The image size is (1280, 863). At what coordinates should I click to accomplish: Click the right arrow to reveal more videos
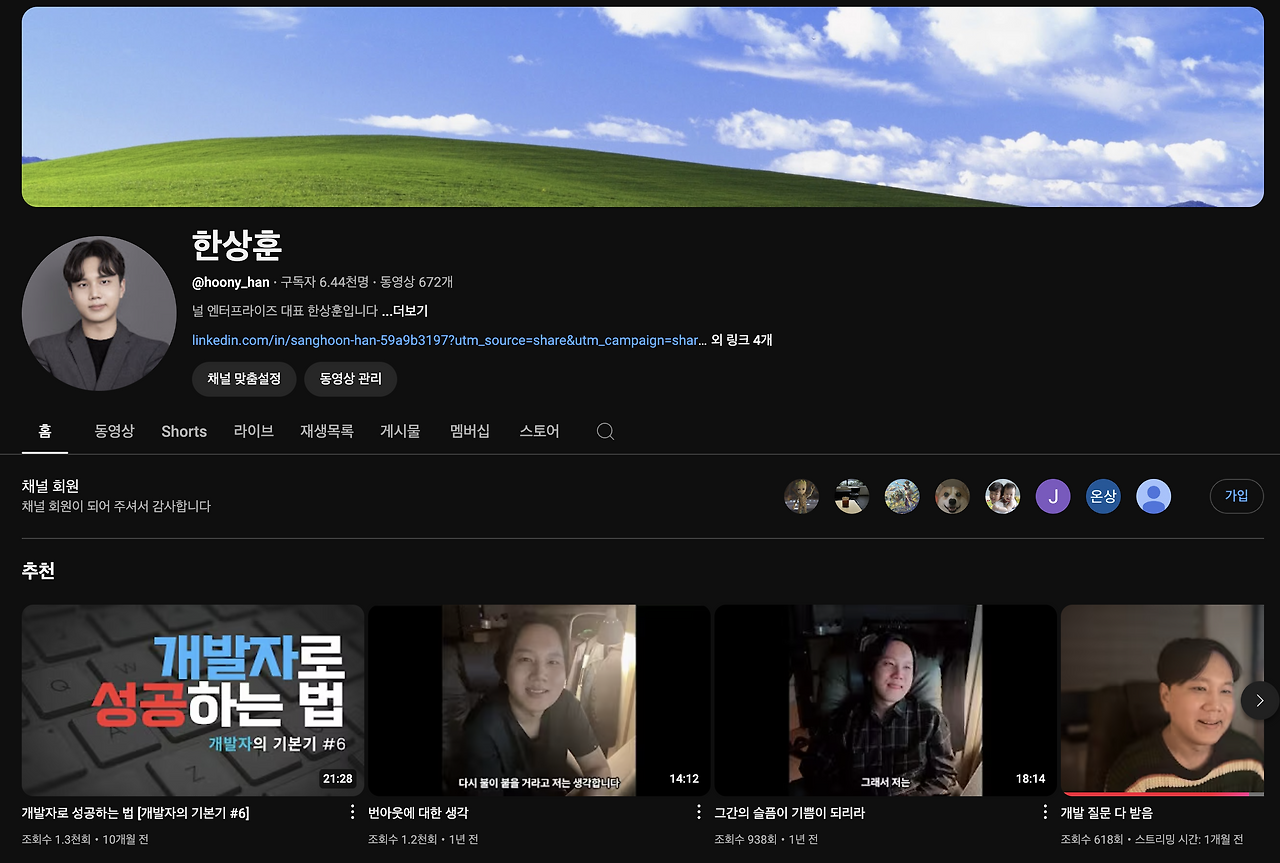click(1259, 700)
